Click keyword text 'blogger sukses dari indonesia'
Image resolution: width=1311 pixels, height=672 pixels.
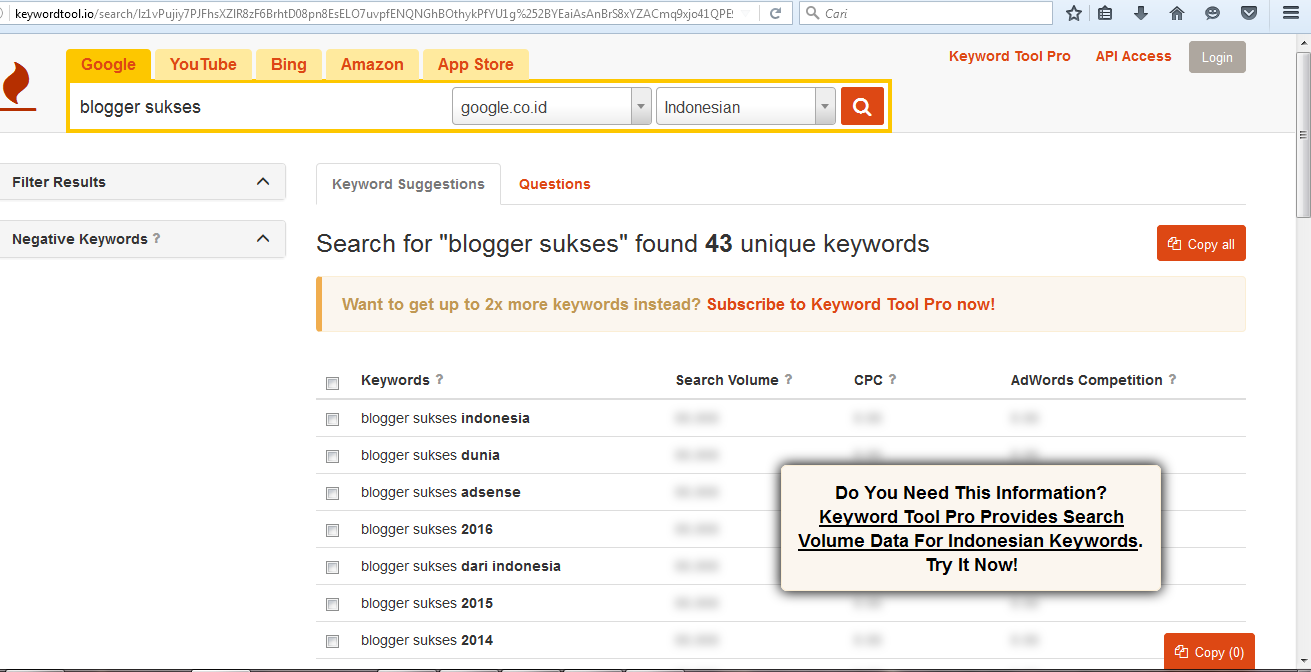click(x=461, y=566)
